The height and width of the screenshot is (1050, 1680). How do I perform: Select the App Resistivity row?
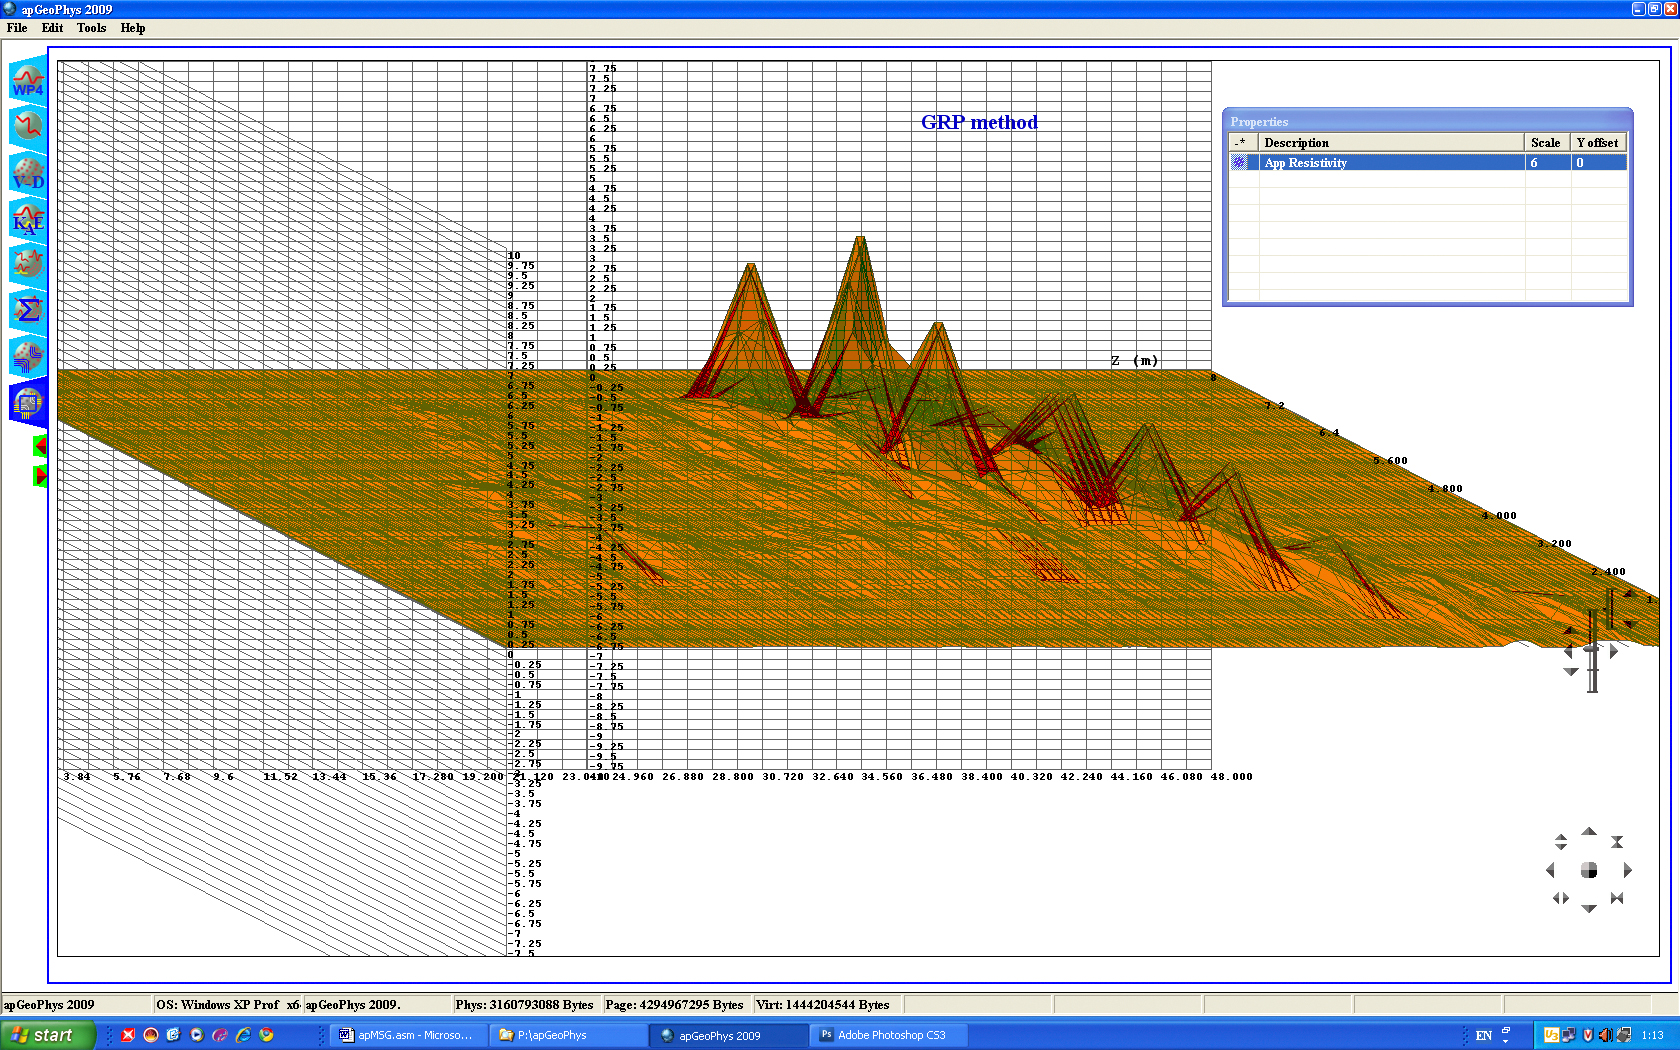point(1390,163)
